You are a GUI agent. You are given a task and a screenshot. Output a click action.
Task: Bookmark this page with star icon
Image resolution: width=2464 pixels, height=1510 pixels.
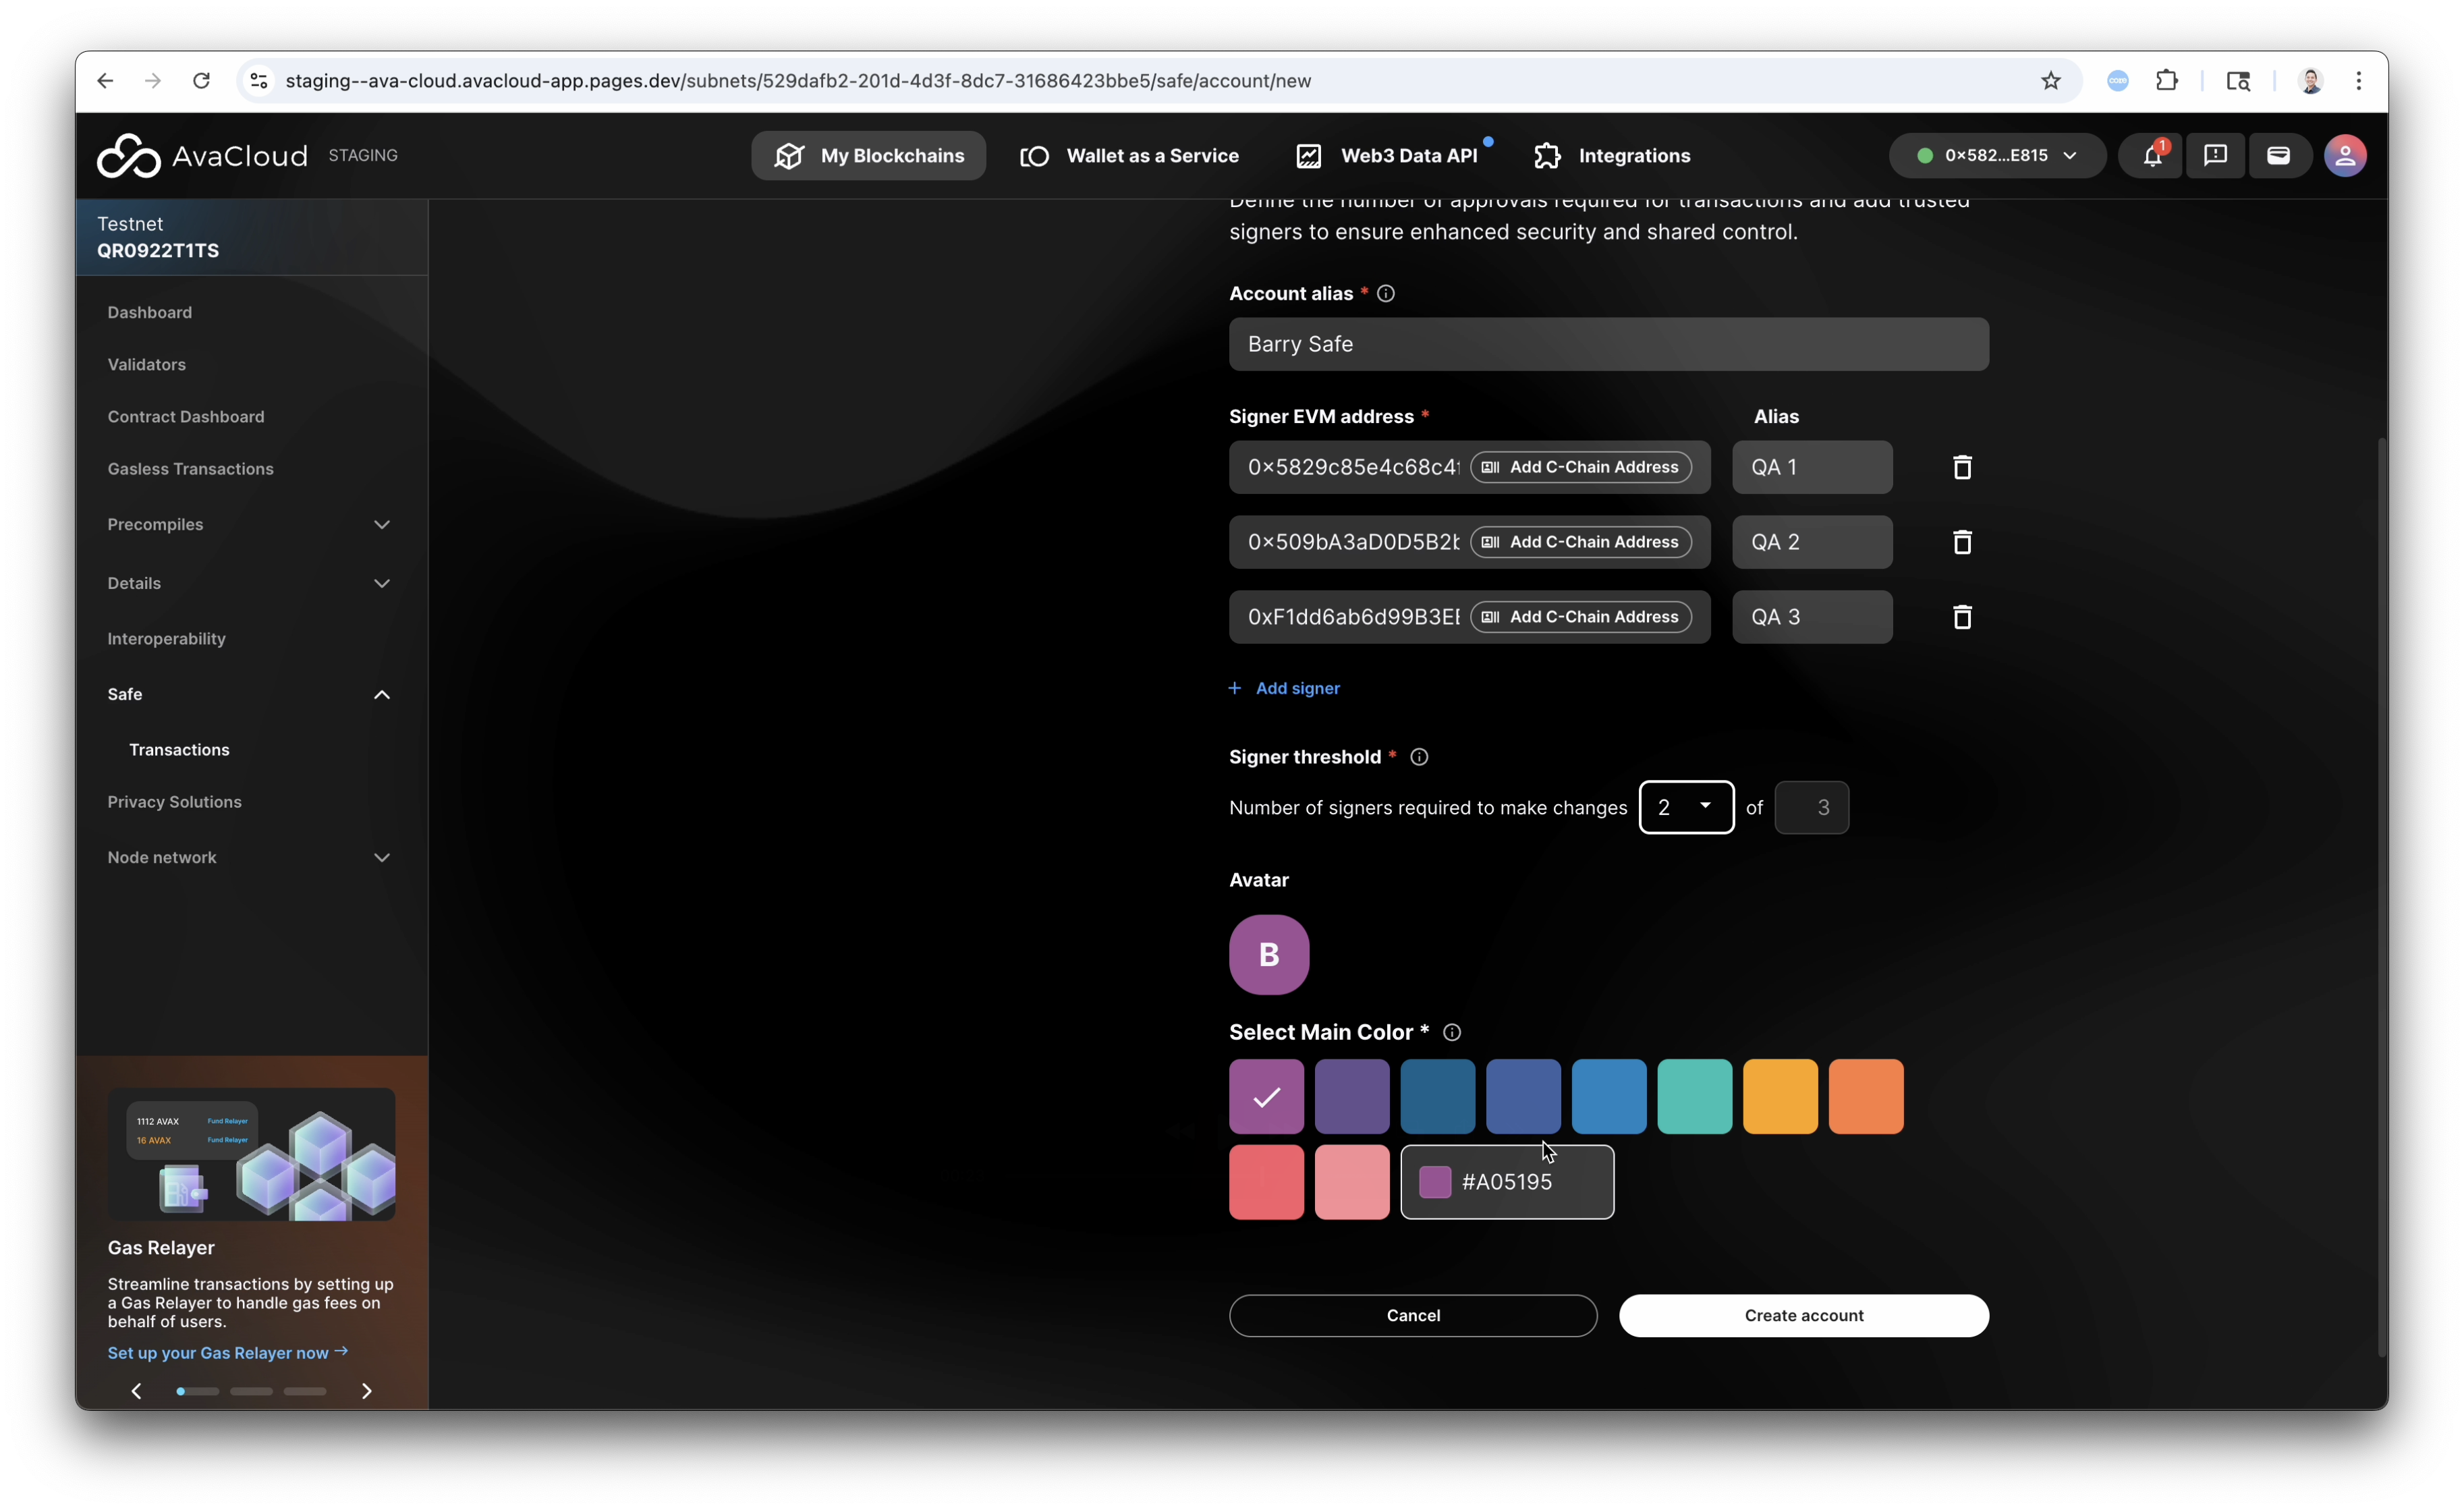[2051, 81]
